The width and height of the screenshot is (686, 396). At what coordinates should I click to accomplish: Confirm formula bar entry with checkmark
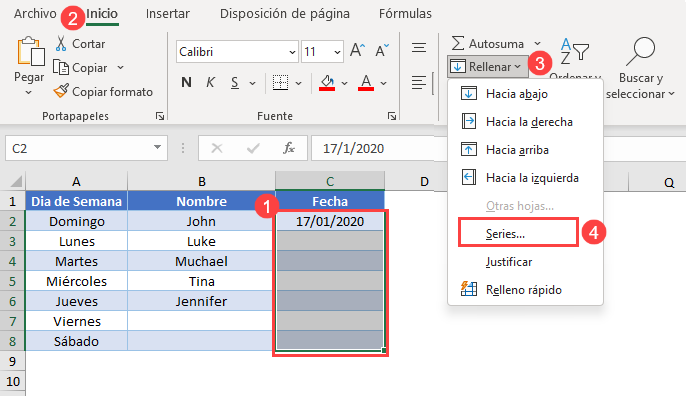253,148
